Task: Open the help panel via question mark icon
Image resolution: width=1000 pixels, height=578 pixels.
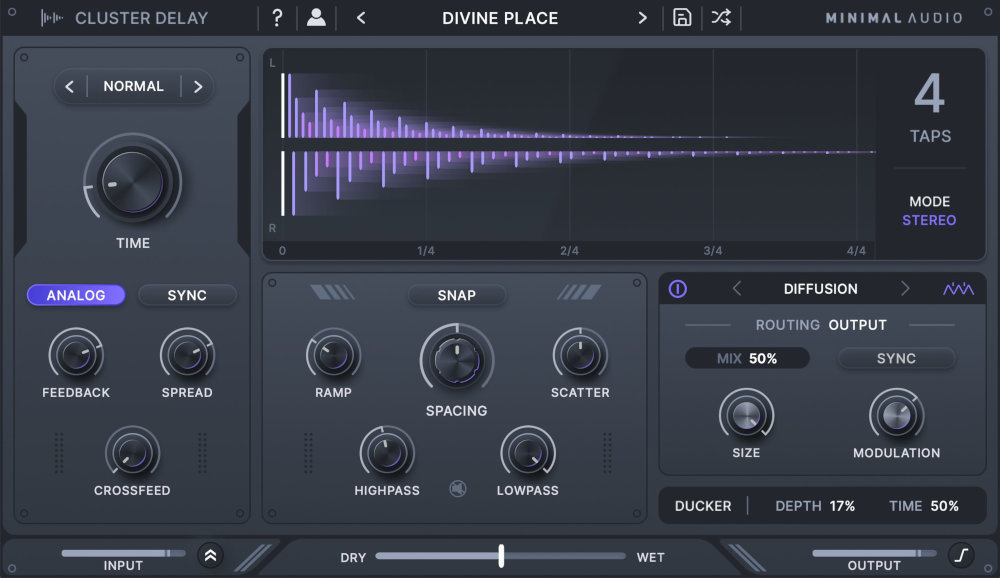Action: coord(277,17)
